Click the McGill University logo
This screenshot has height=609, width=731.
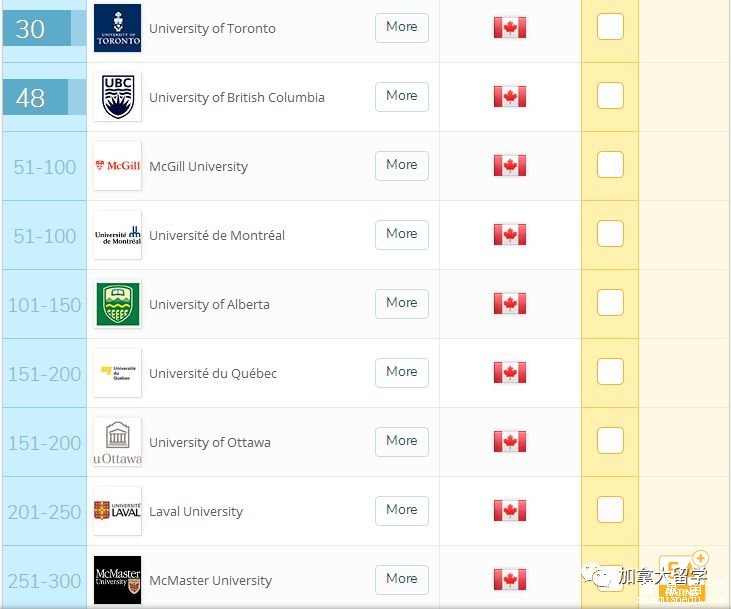(x=117, y=166)
